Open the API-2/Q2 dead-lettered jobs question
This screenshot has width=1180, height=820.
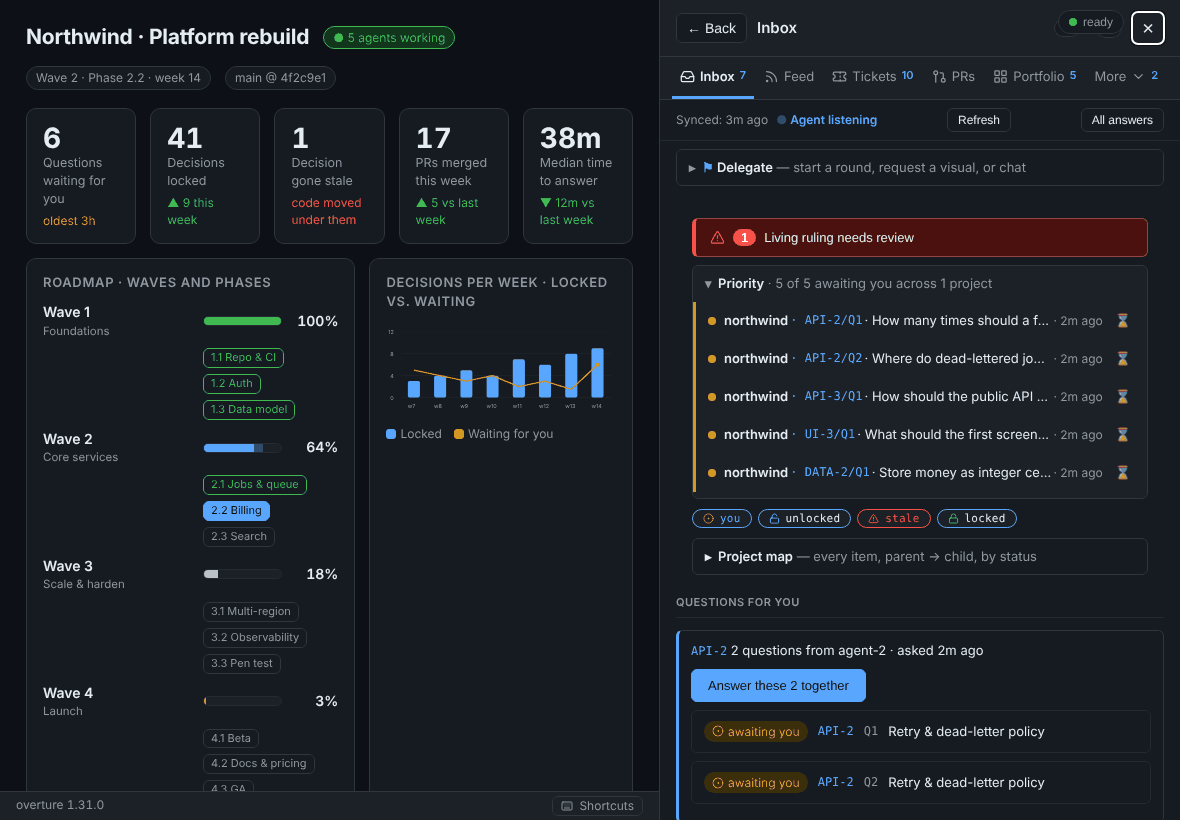pyautogui.click(x=920, y=359)
